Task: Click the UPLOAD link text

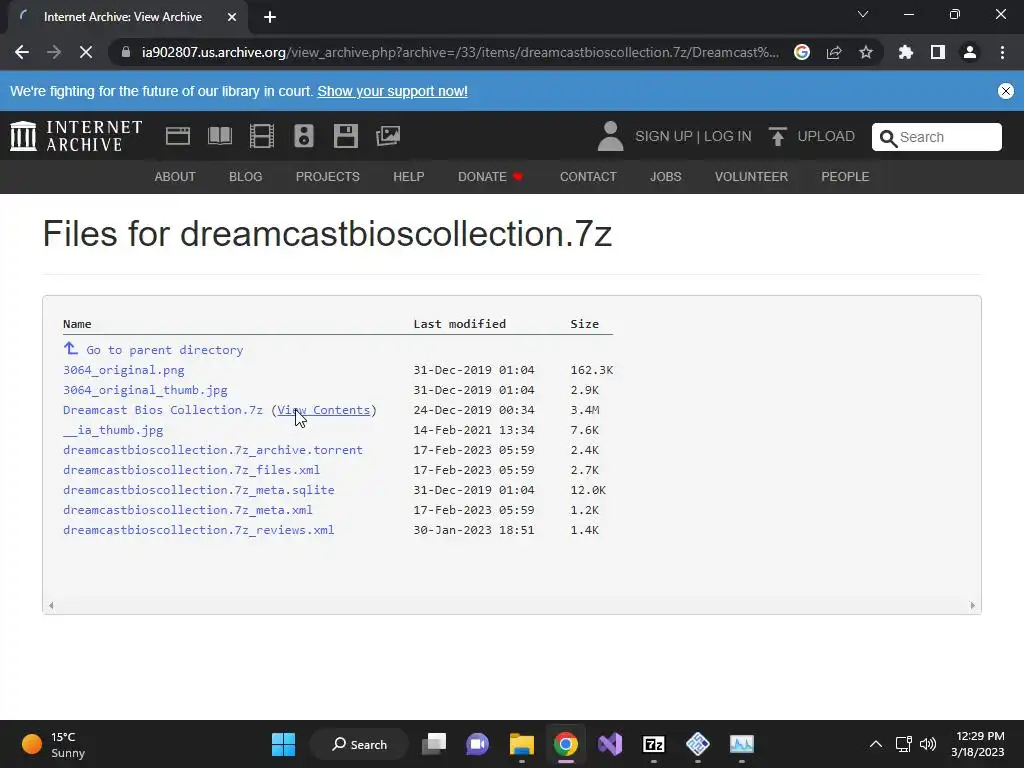Action: click(x=826, y=136)
